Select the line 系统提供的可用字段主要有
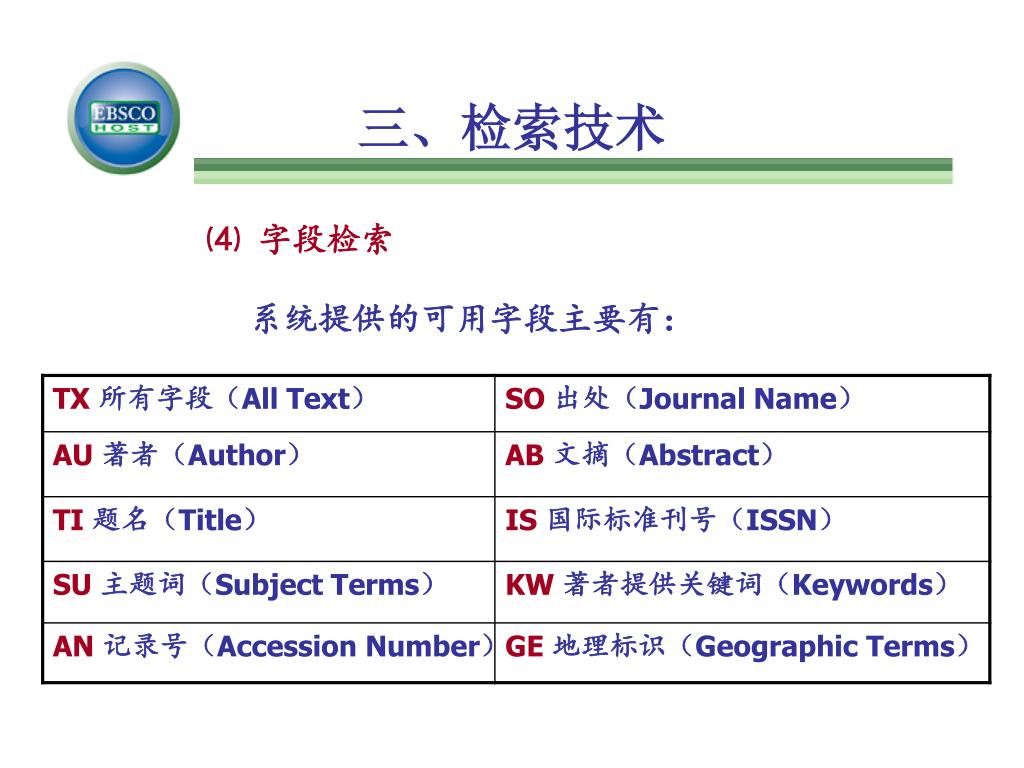1024x768 pixels. [x=464, y=319]
